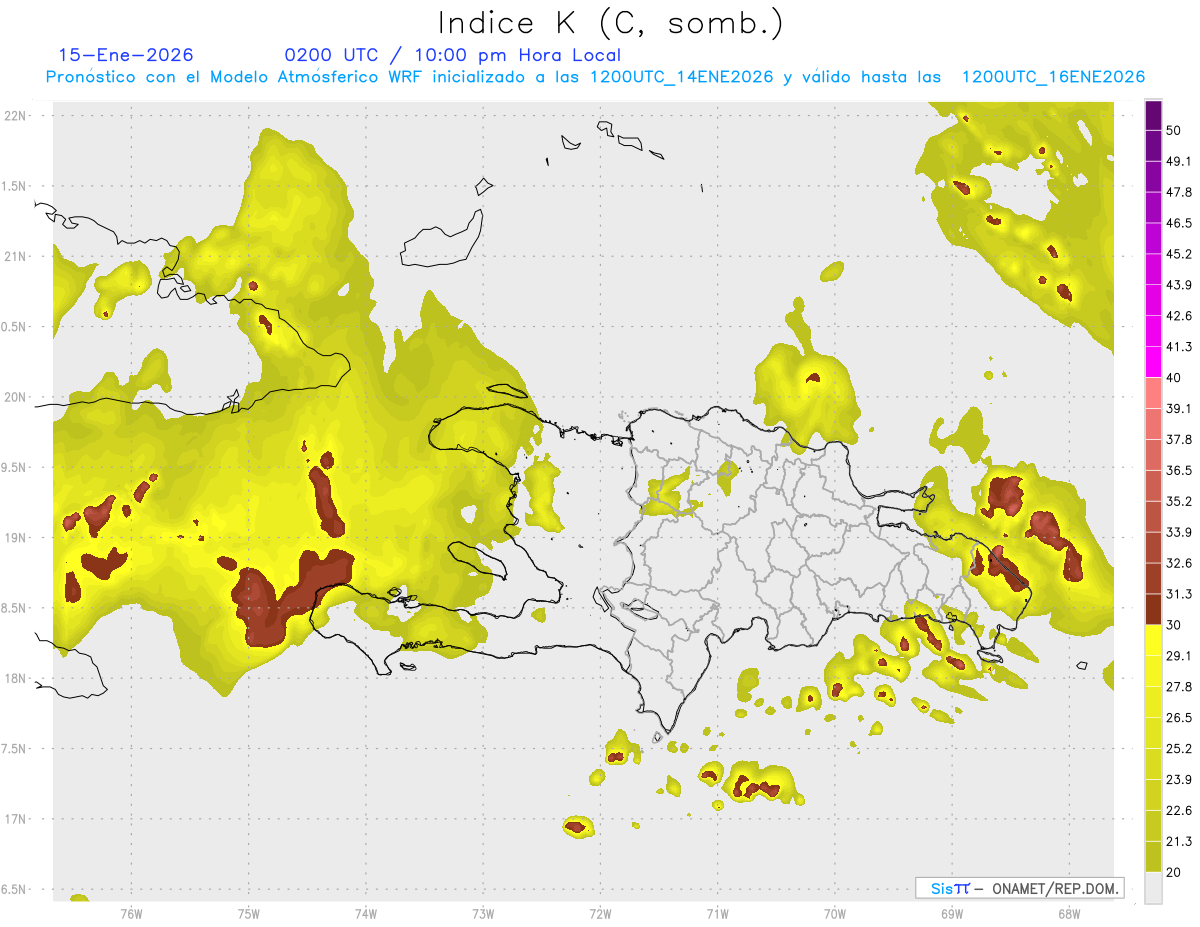Click legend value '36.5'
1200x927 pixels.
click(x=1179, y=470)
